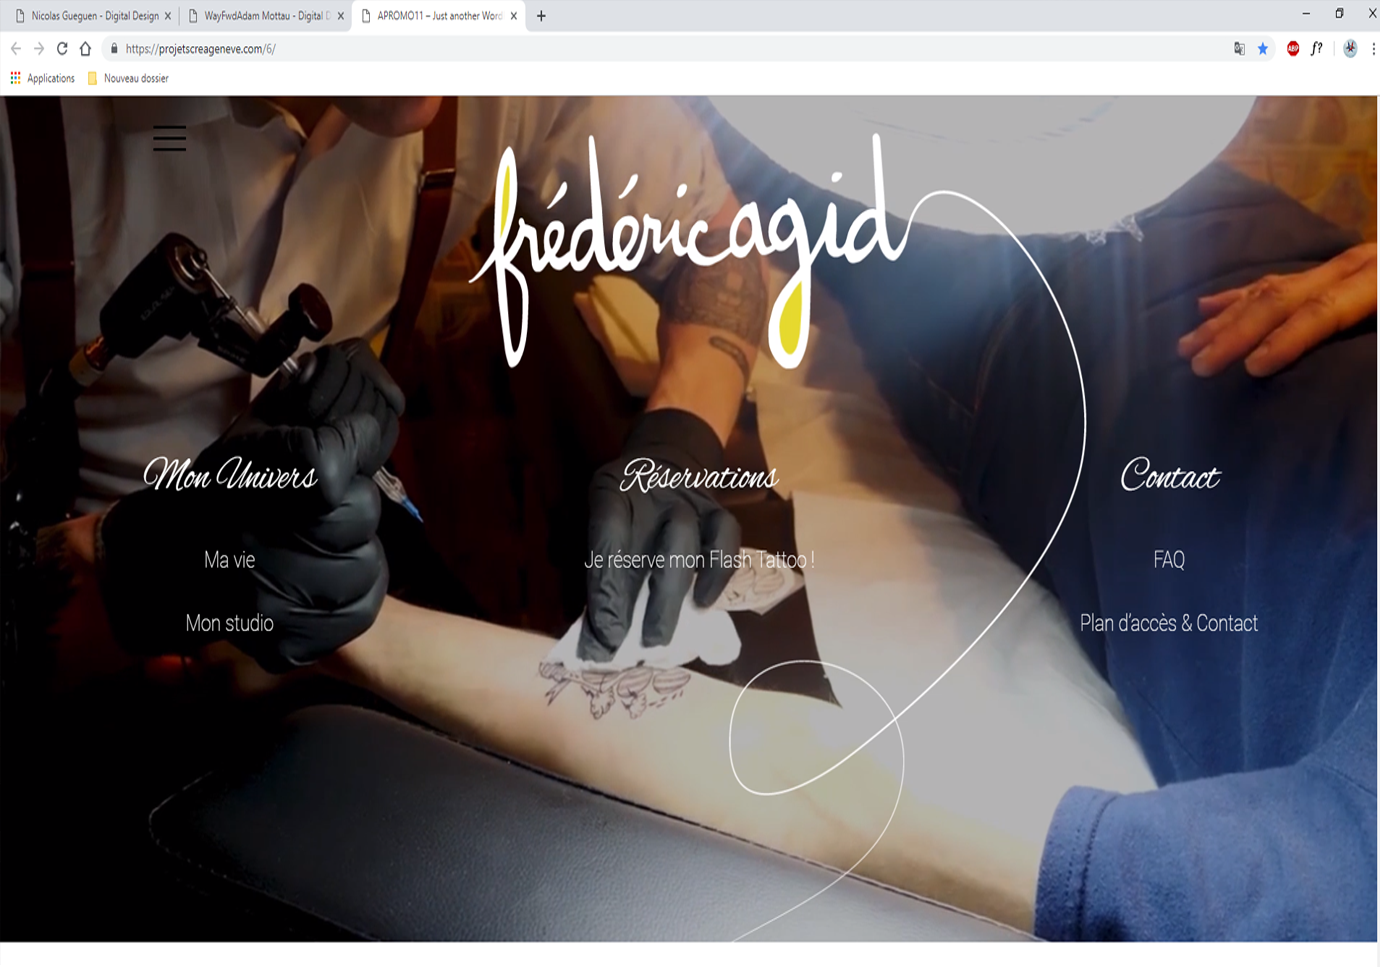
Task: View site info via the padlock icon
Action: coord(114,49)
